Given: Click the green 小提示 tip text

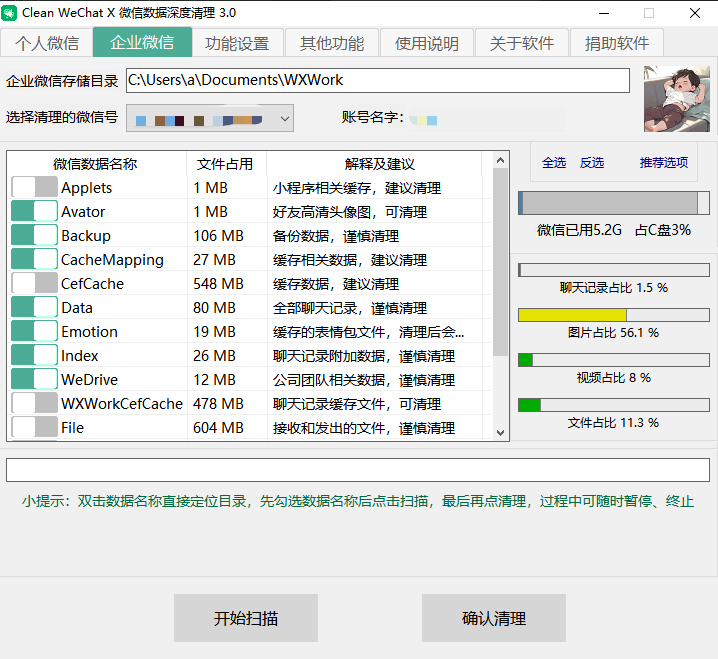Looking at the screenshot, I should (358, 501).
